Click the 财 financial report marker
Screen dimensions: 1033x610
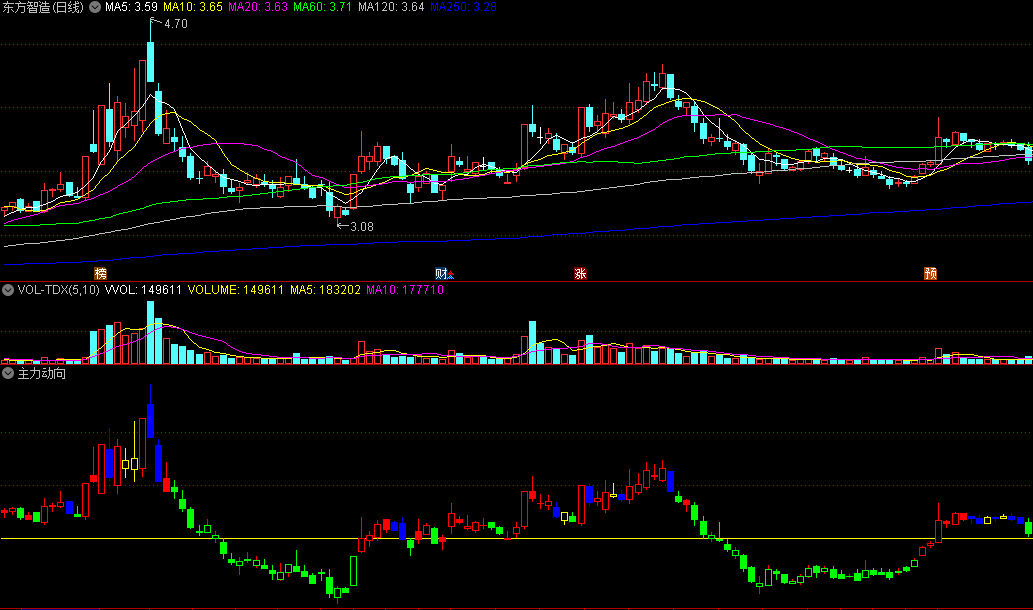point(443,273)
